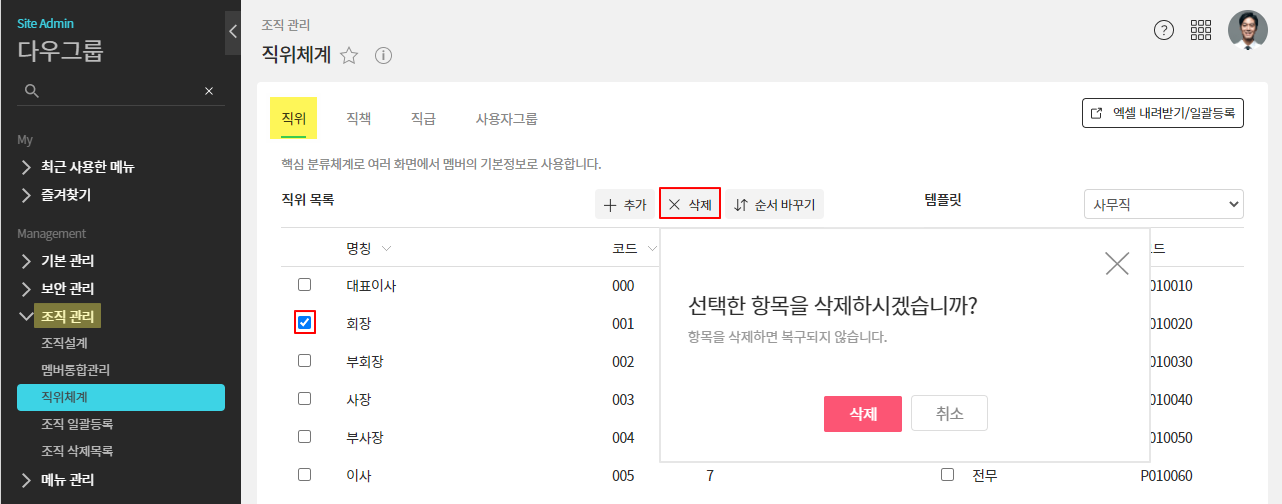Click the user profile avatar

pos(1247,30)
